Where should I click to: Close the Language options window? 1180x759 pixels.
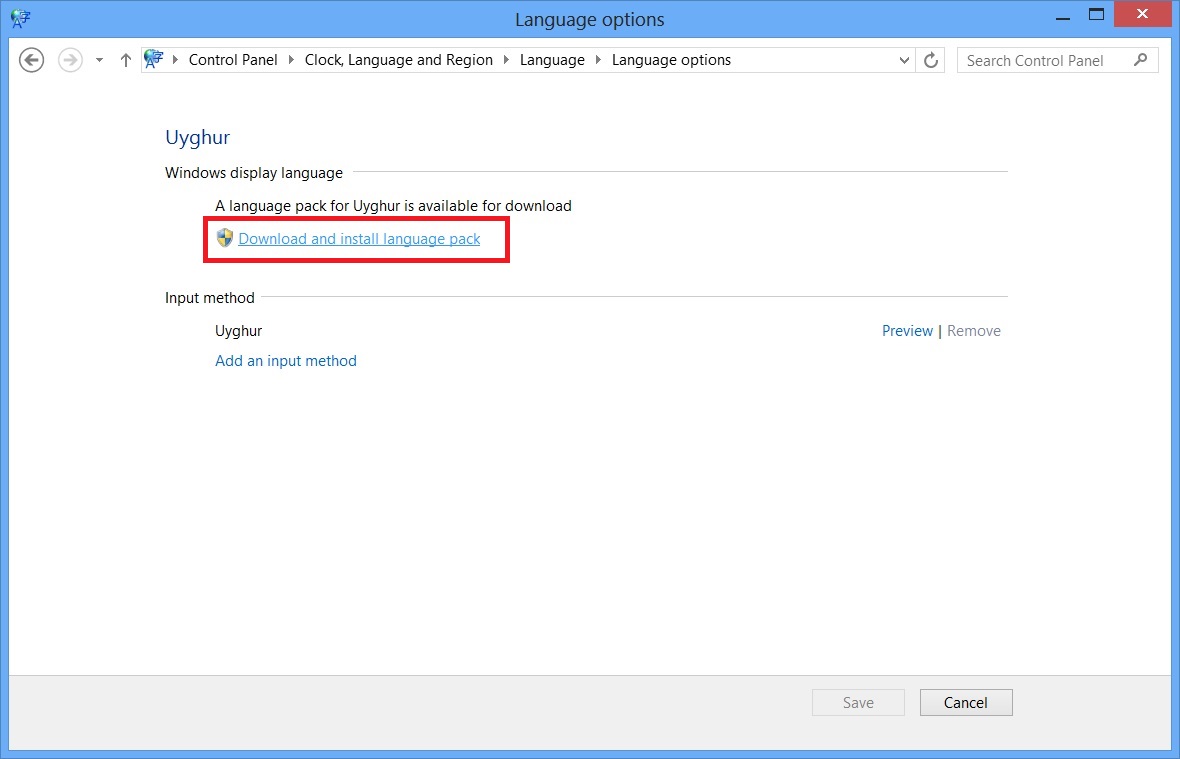coord(1142,14)
